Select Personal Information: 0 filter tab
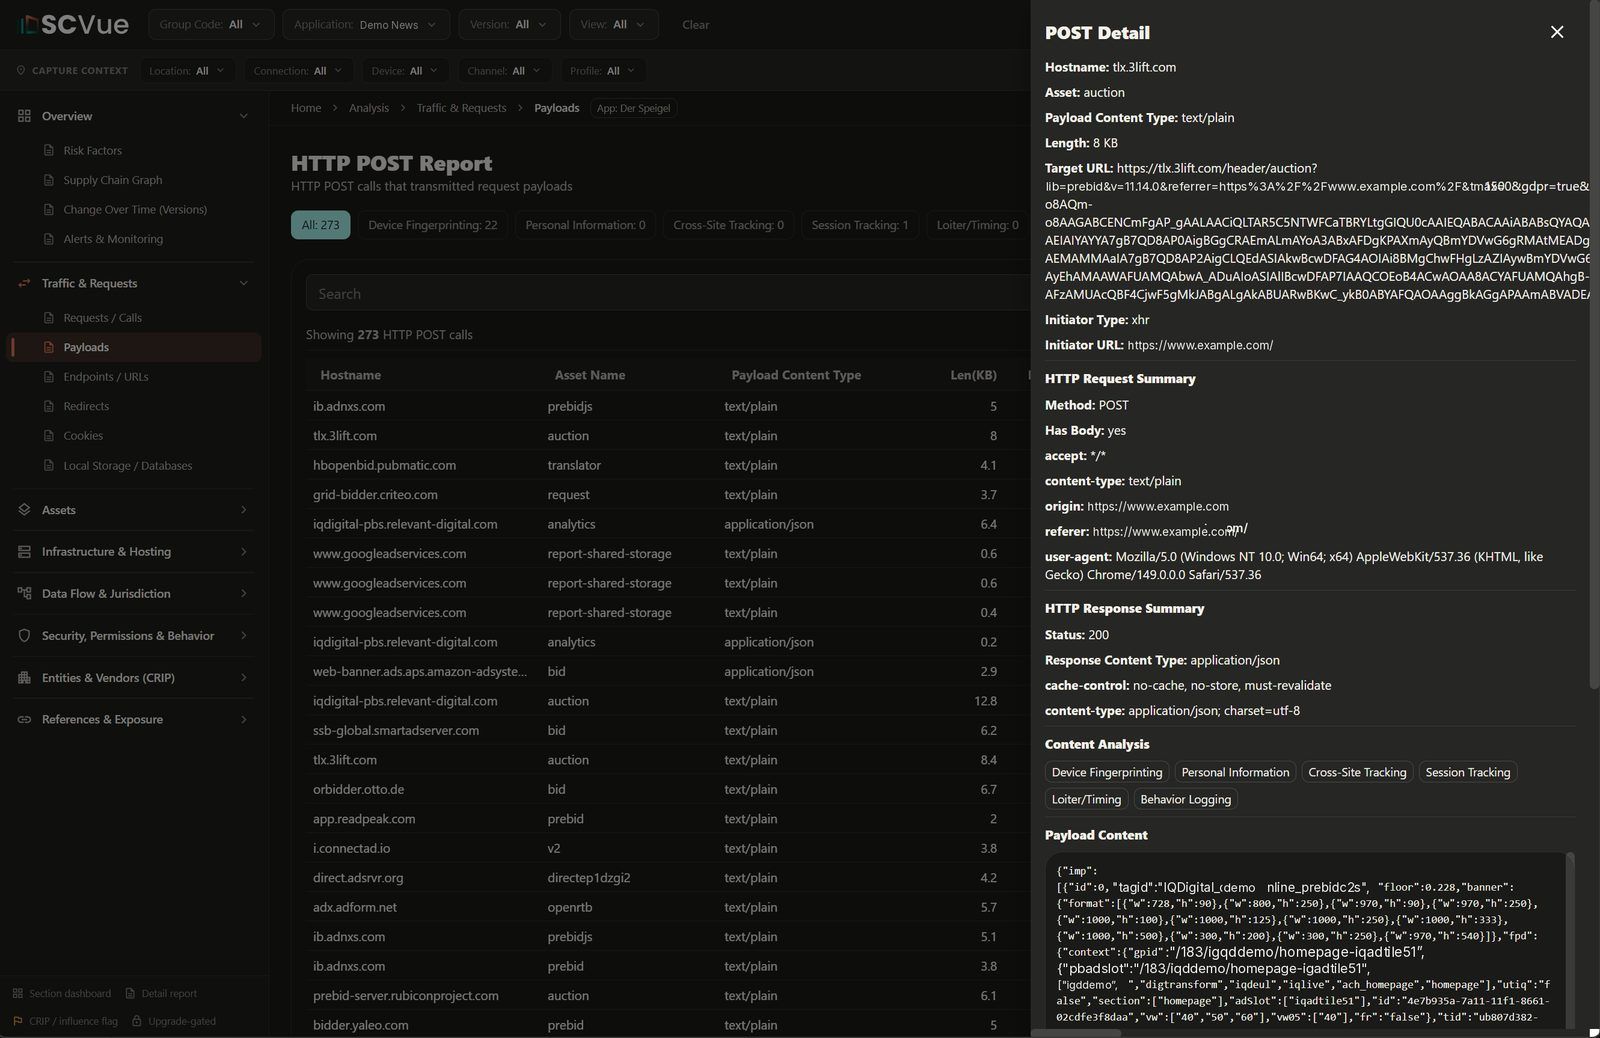 [585, 225]
